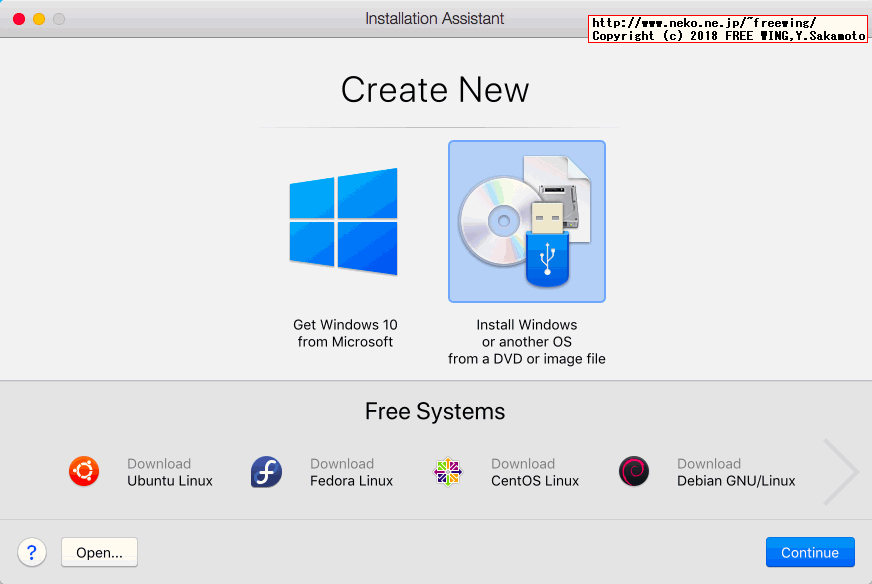
Task: Click the Installation Assistant title bar
Action: [436, 18]
